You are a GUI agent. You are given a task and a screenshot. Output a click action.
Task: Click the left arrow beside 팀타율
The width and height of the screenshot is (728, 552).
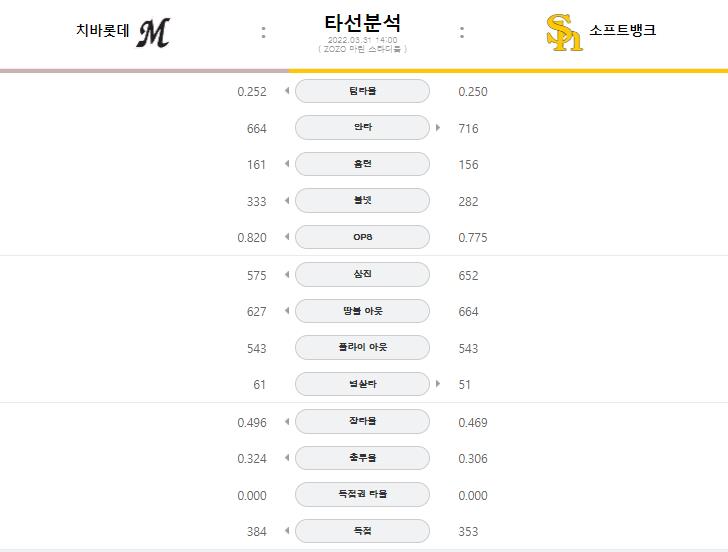click(287, 91)
